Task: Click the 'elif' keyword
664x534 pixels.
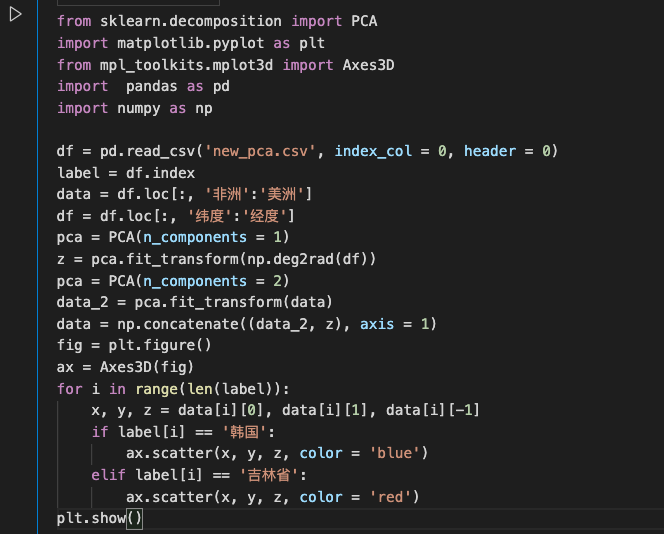Action: 108,475
